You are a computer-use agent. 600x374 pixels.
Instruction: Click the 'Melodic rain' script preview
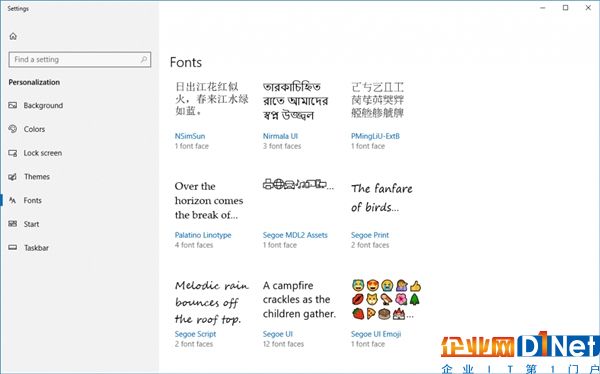pos(212,302)
